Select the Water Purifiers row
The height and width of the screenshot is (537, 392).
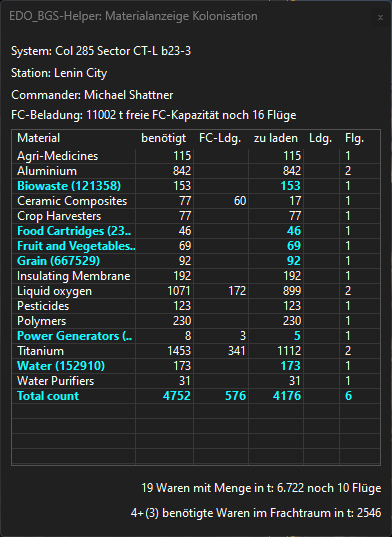click(x=196, y=381)
